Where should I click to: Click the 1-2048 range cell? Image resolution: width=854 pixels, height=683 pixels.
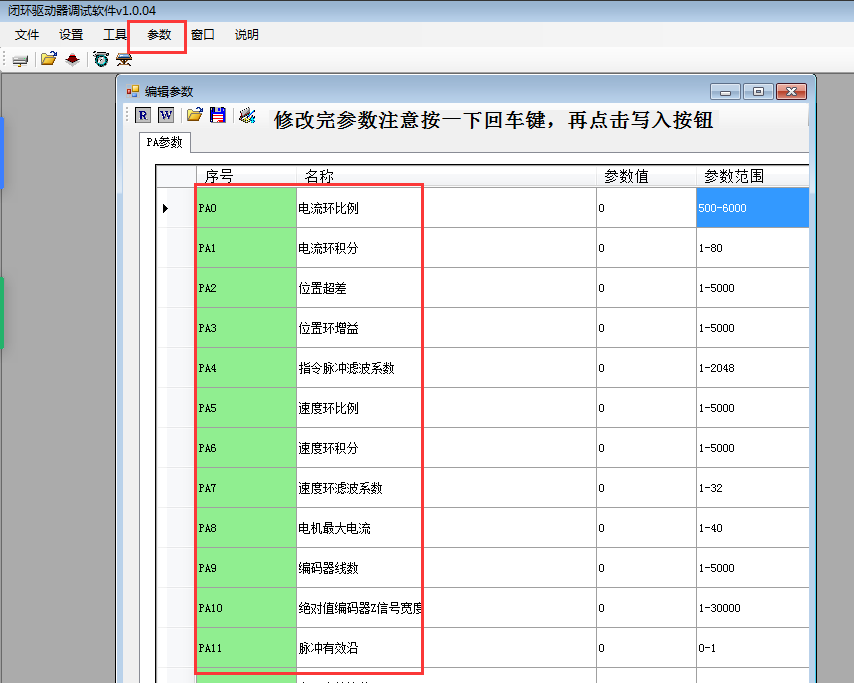click(752, 368)
